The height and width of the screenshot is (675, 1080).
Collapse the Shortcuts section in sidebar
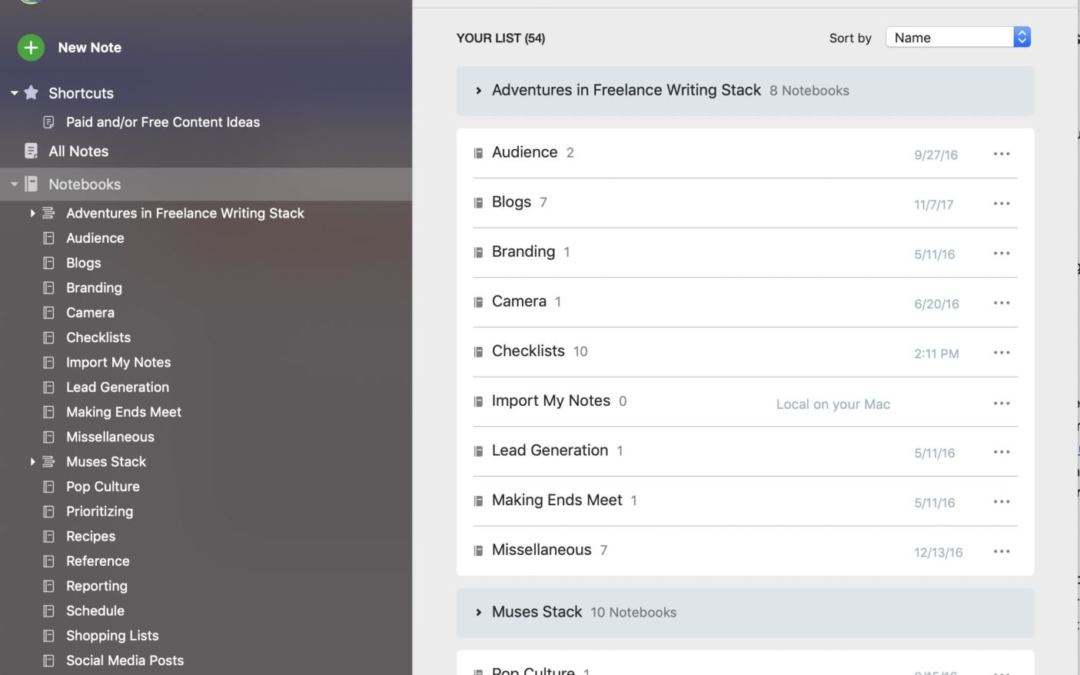(14, 93)
